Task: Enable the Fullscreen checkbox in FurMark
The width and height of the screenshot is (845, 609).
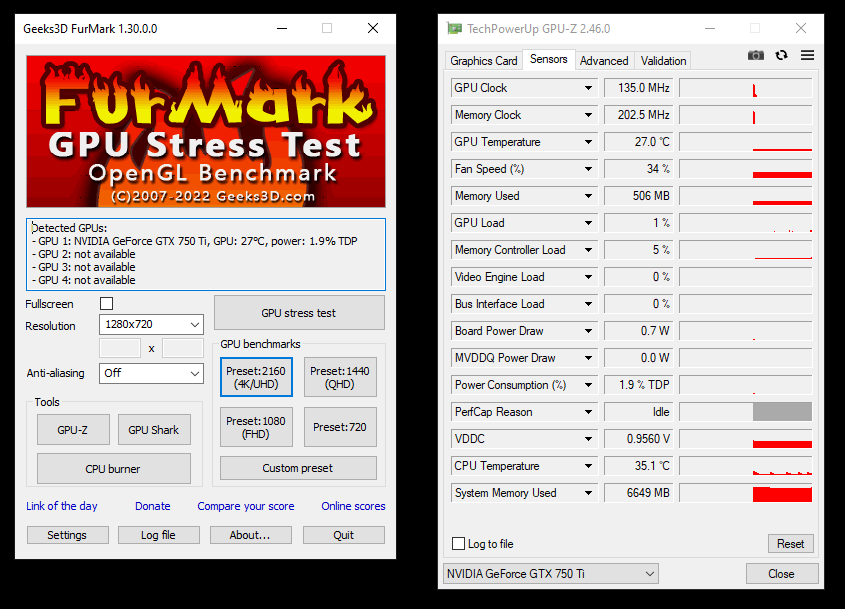Action: [x=107, y=303]
